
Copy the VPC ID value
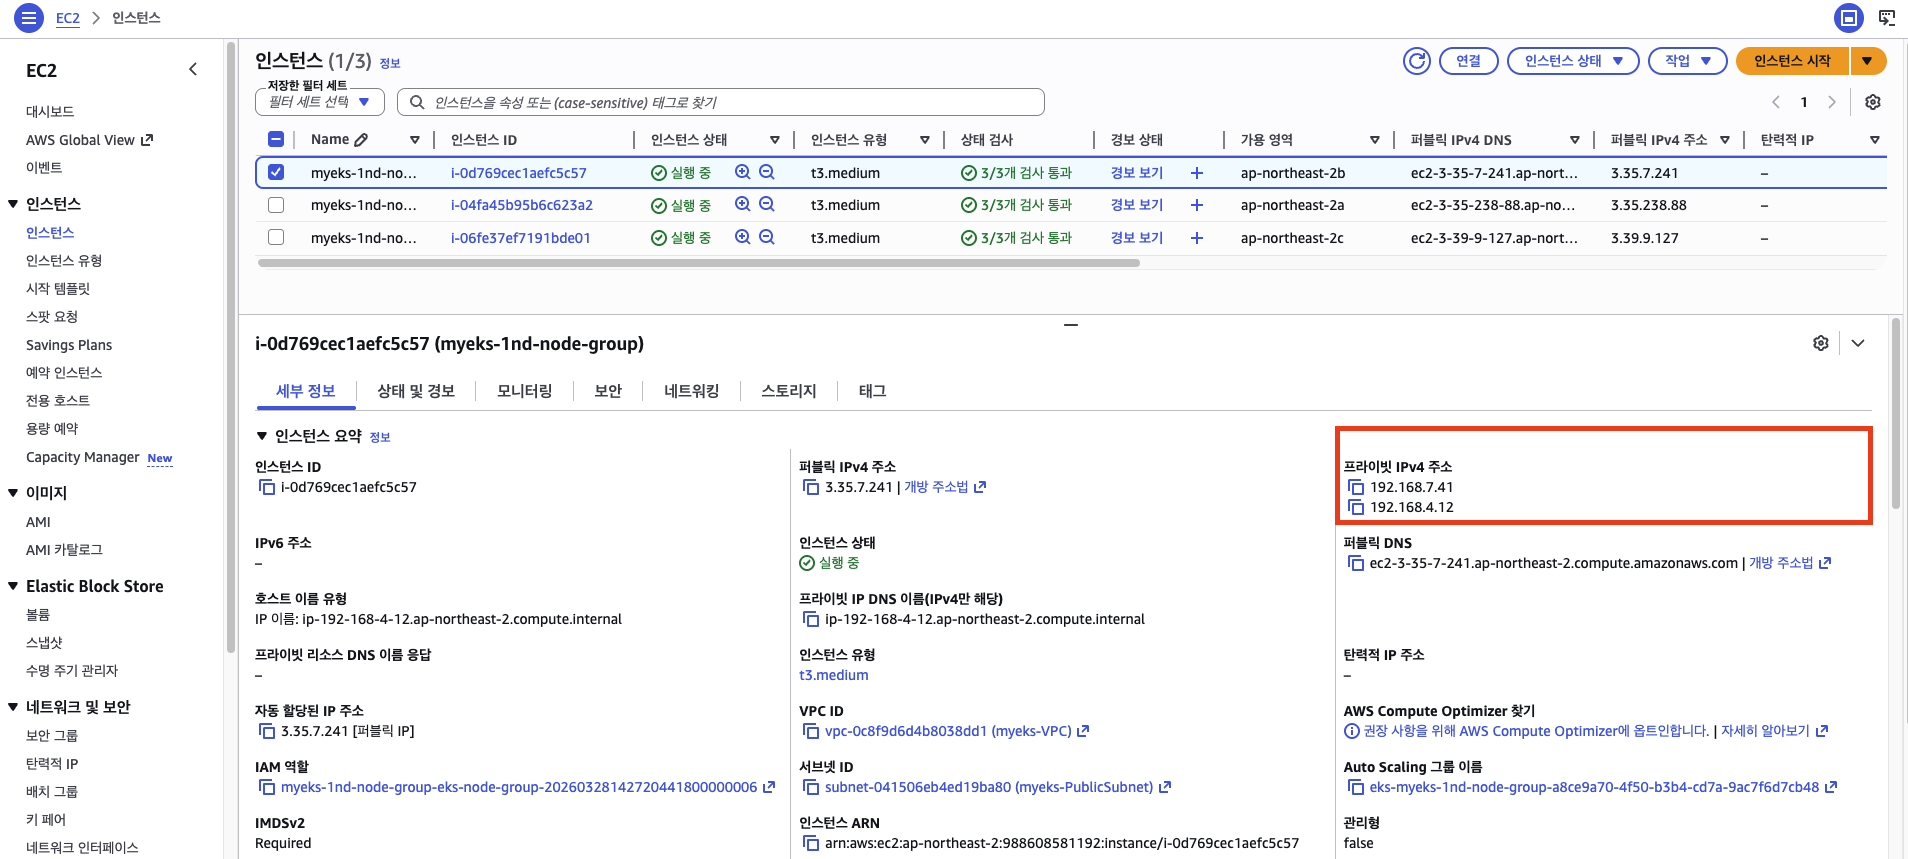point(811,731)
